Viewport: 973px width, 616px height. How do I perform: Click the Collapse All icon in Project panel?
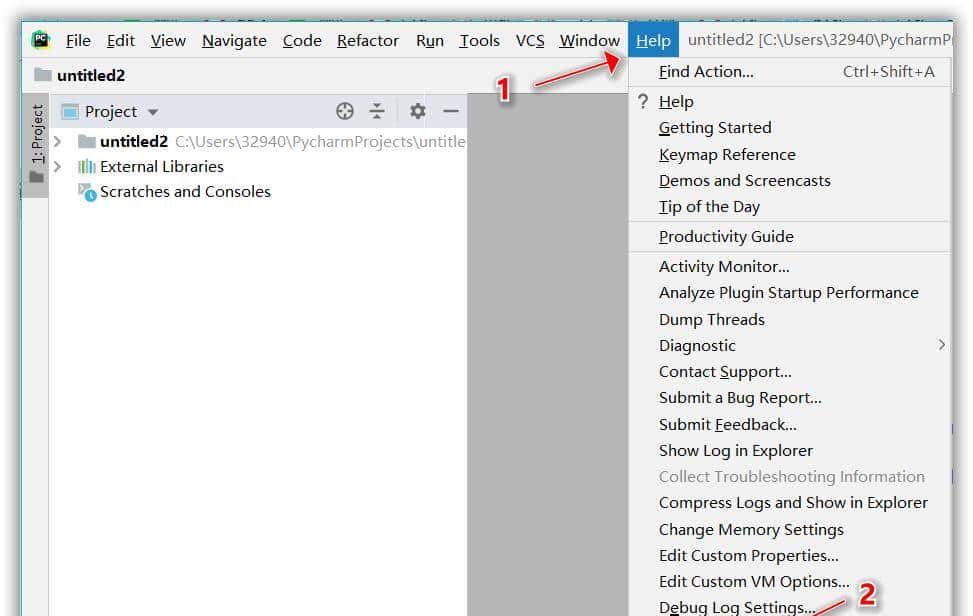[x=377, y=112]
